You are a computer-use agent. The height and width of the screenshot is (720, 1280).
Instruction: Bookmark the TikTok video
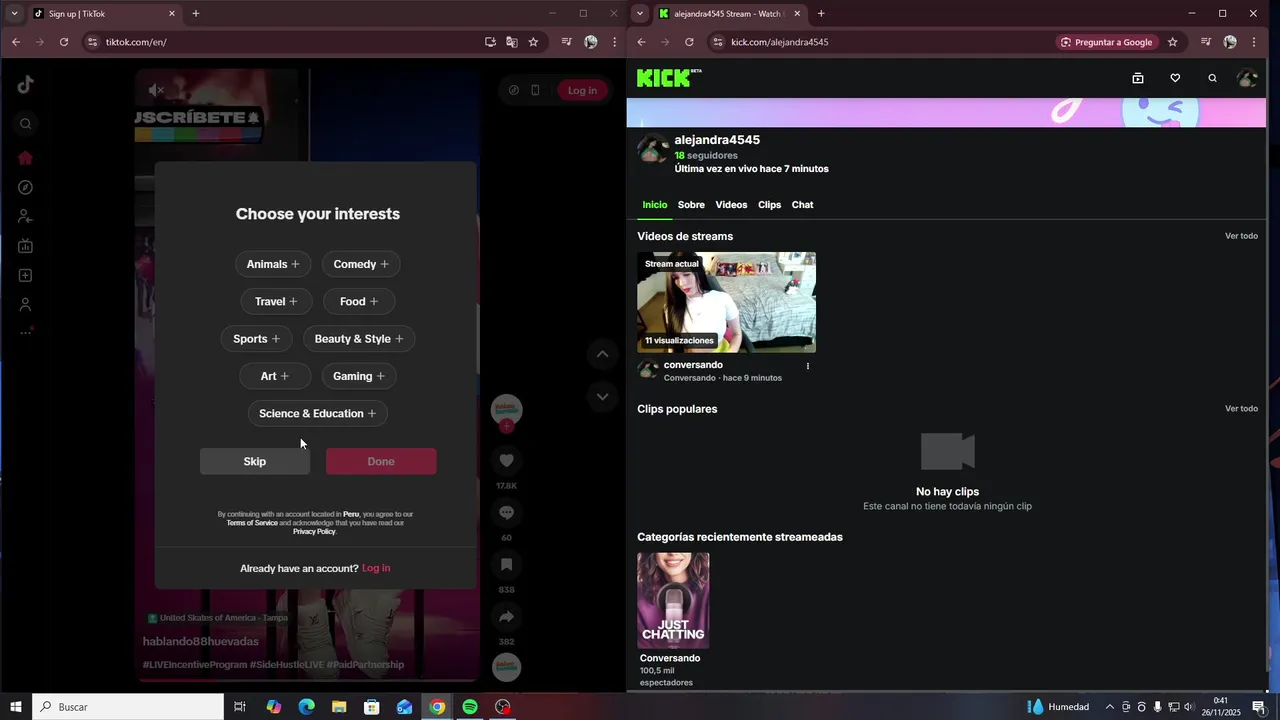pos(506,564)
